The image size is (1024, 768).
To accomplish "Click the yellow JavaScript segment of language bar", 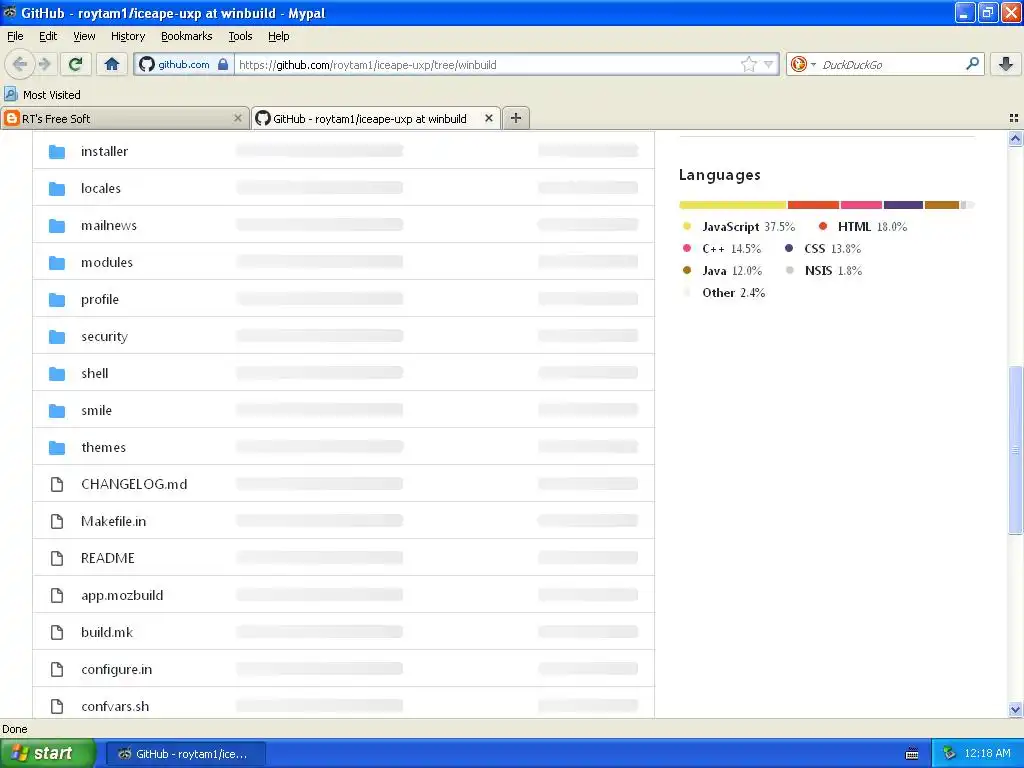I will click(x=733, y=205).
